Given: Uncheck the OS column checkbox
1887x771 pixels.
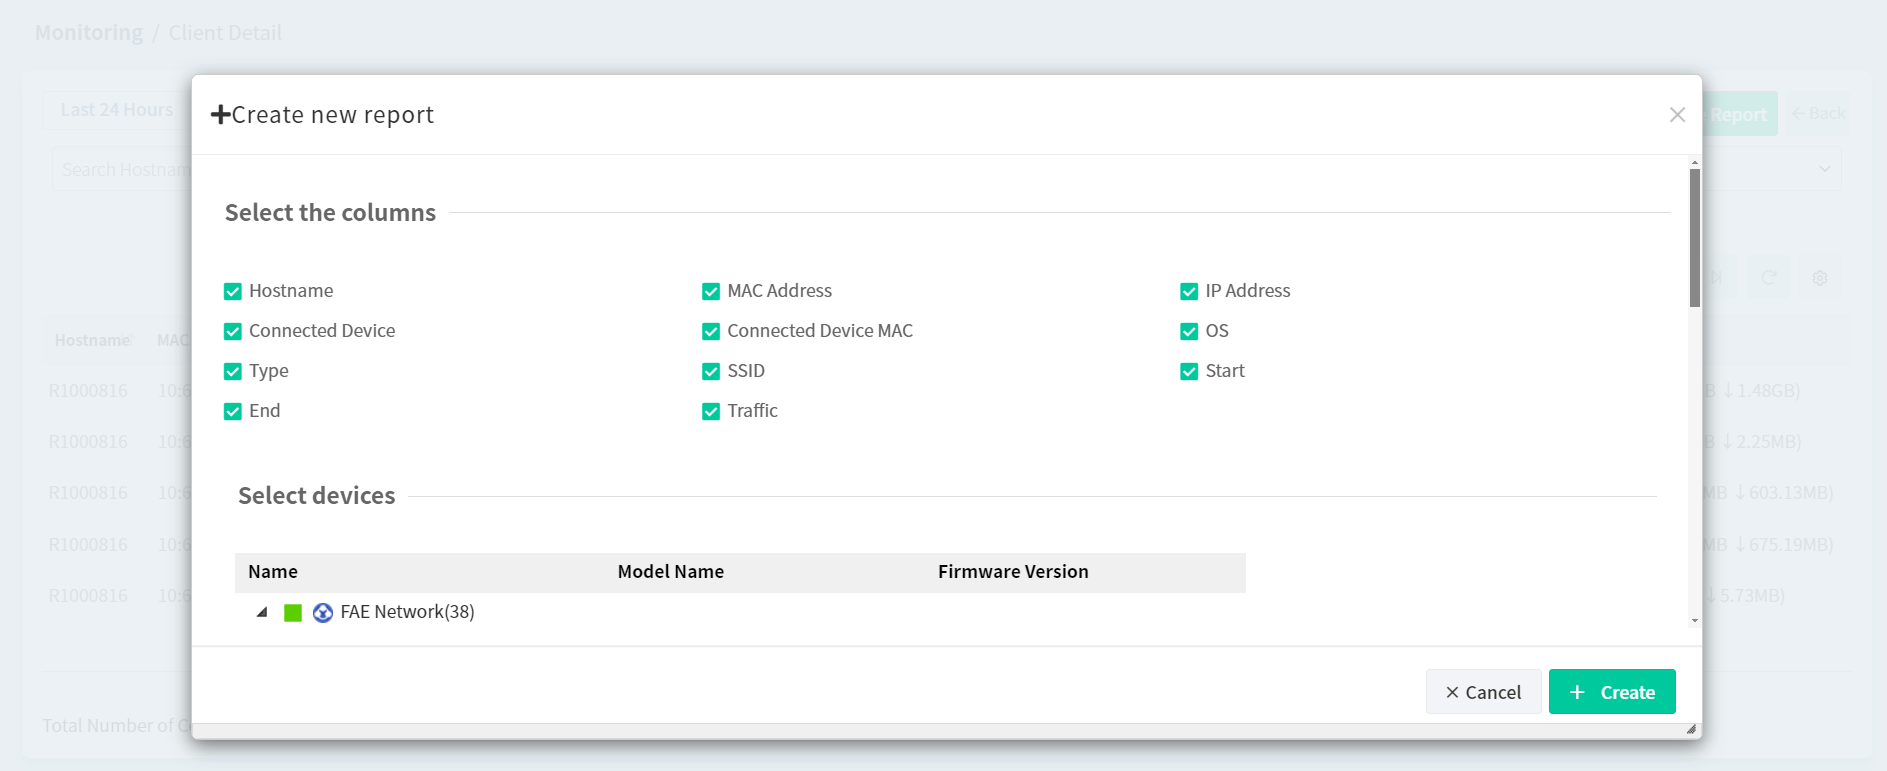Looking at the screenshot, I should (1189, 331).
